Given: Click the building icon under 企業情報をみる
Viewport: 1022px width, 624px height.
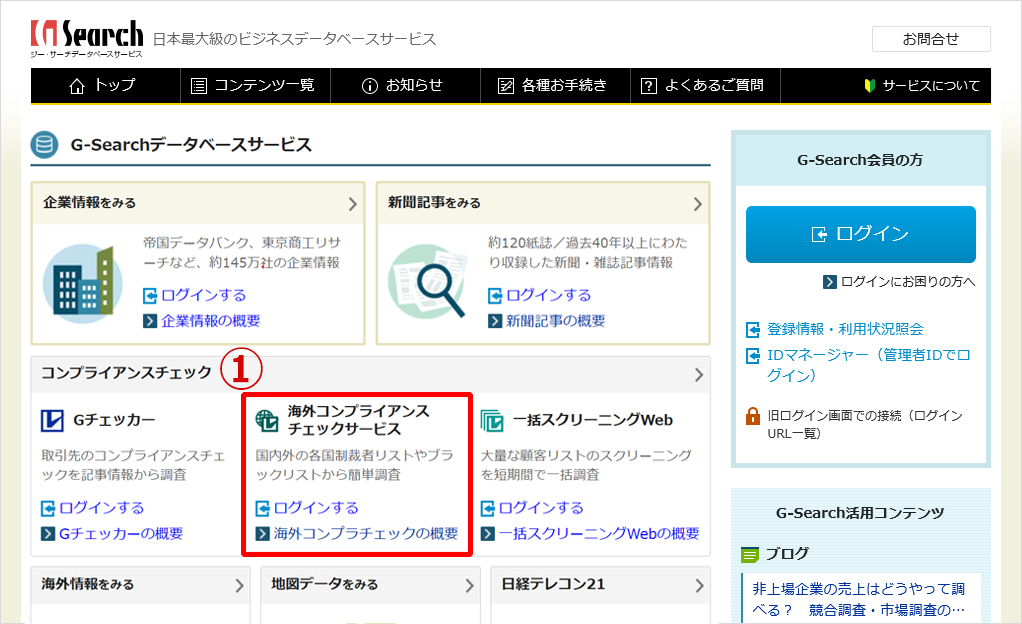Looking at the screenshot, I should tap(82, 279).
